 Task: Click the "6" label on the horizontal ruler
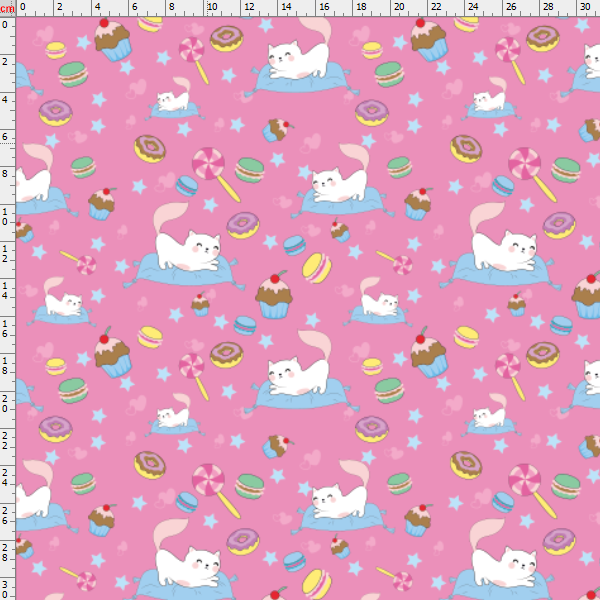click(135, 7)
